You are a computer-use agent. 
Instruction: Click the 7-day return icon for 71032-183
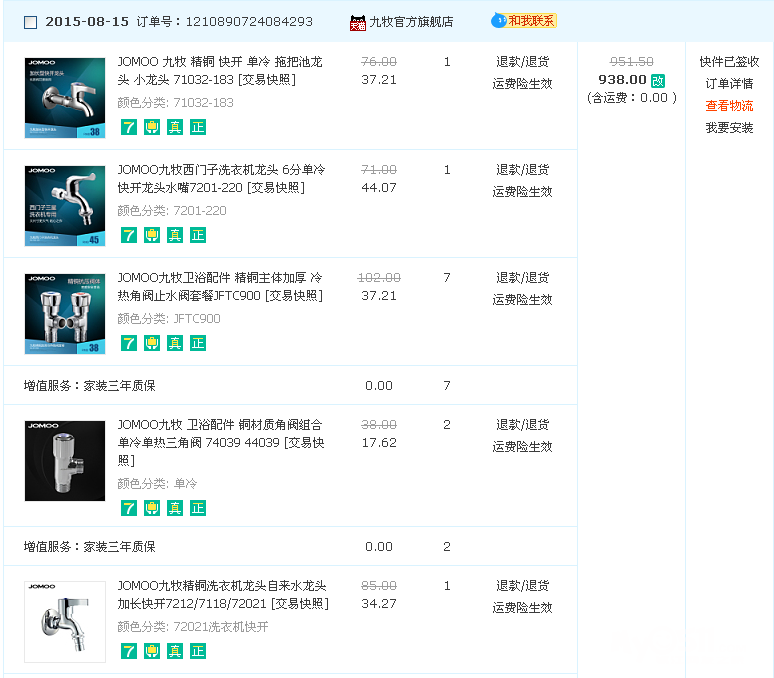(x=128, y=127)
